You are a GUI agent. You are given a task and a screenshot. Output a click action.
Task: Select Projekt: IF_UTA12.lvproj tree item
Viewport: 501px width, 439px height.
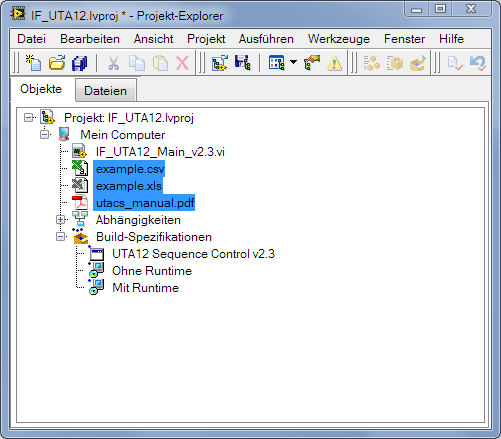129,118
